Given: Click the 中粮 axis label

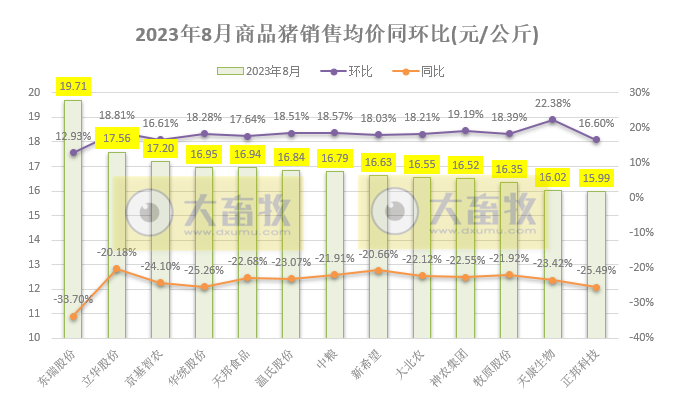Looking at the screenshot, I should (x=327, y=359).
